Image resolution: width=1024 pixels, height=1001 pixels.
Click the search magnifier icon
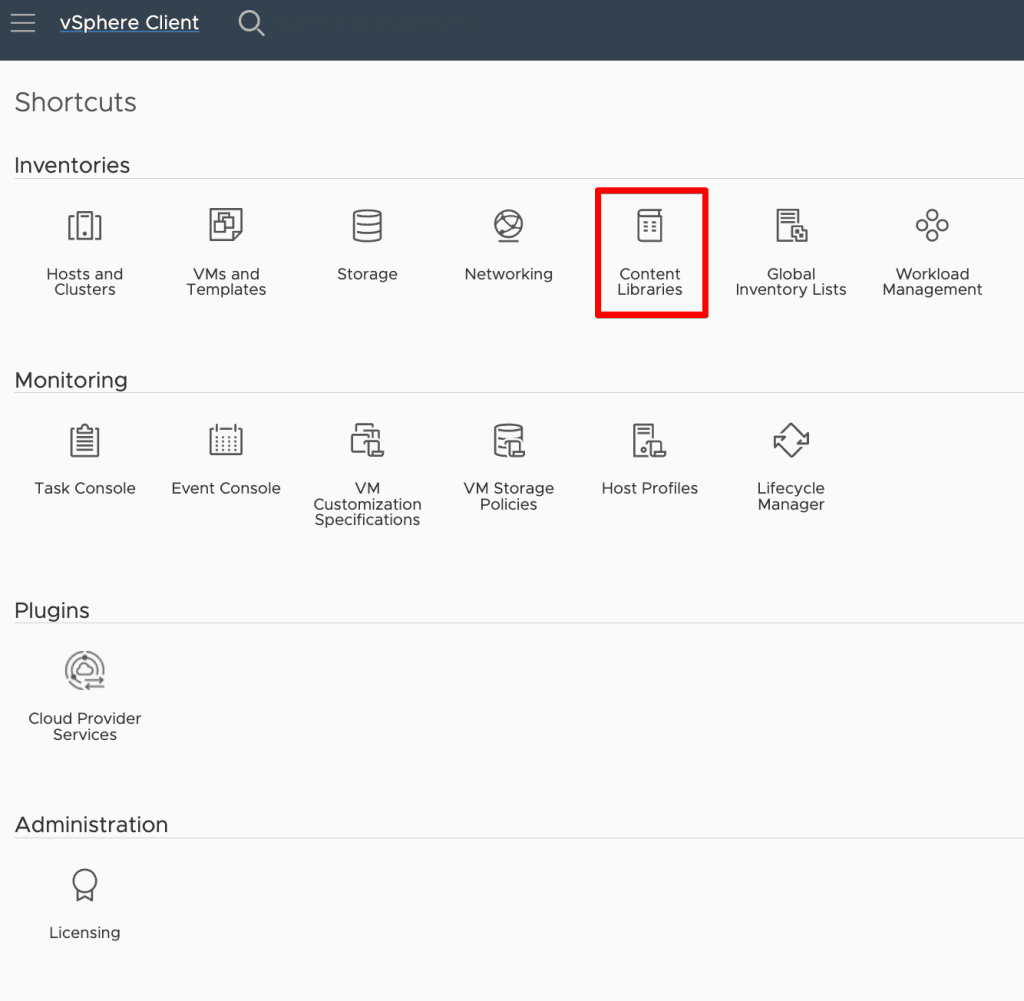click(251, 23)
